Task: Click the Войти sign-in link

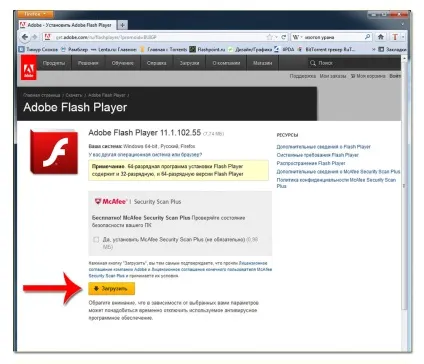Action: 395,76
